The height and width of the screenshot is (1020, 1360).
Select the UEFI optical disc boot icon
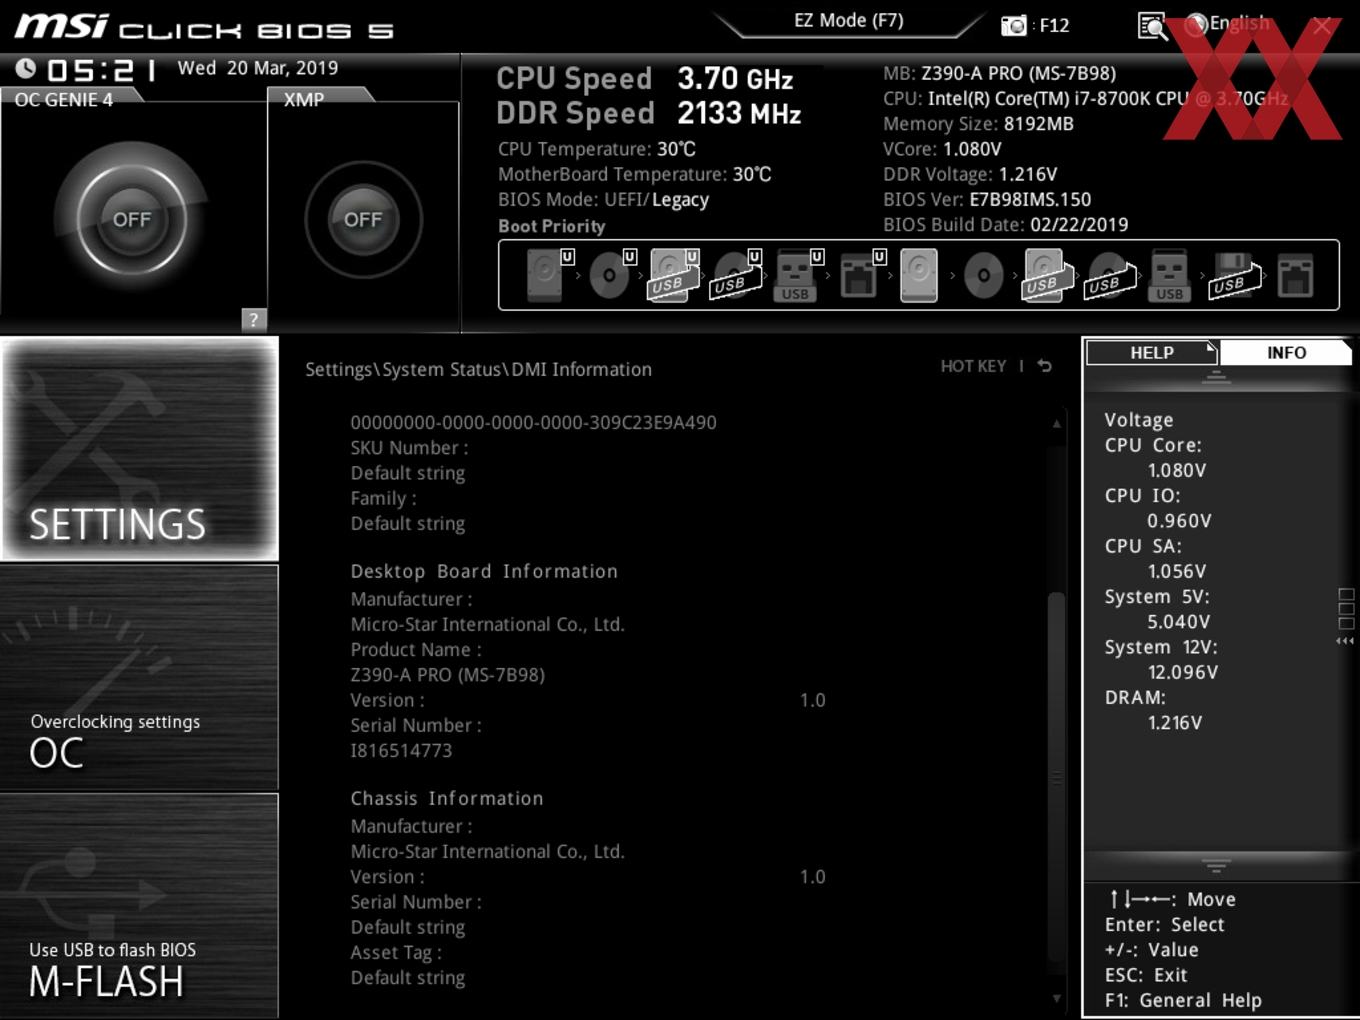click(611, 275)
